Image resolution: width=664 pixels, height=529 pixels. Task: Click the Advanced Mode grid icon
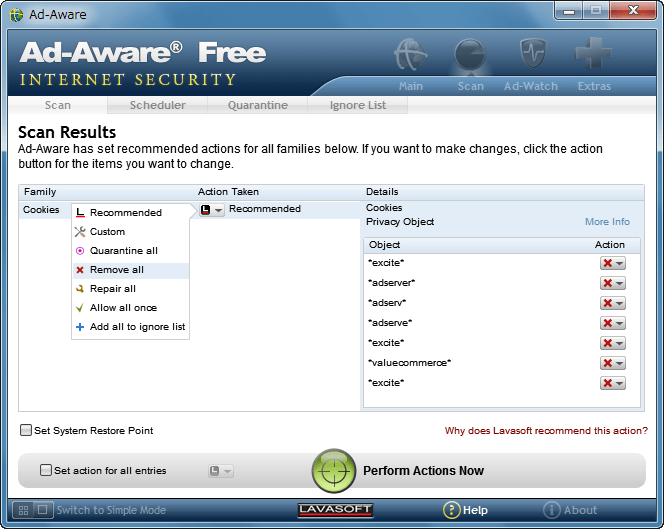[23, 510]
